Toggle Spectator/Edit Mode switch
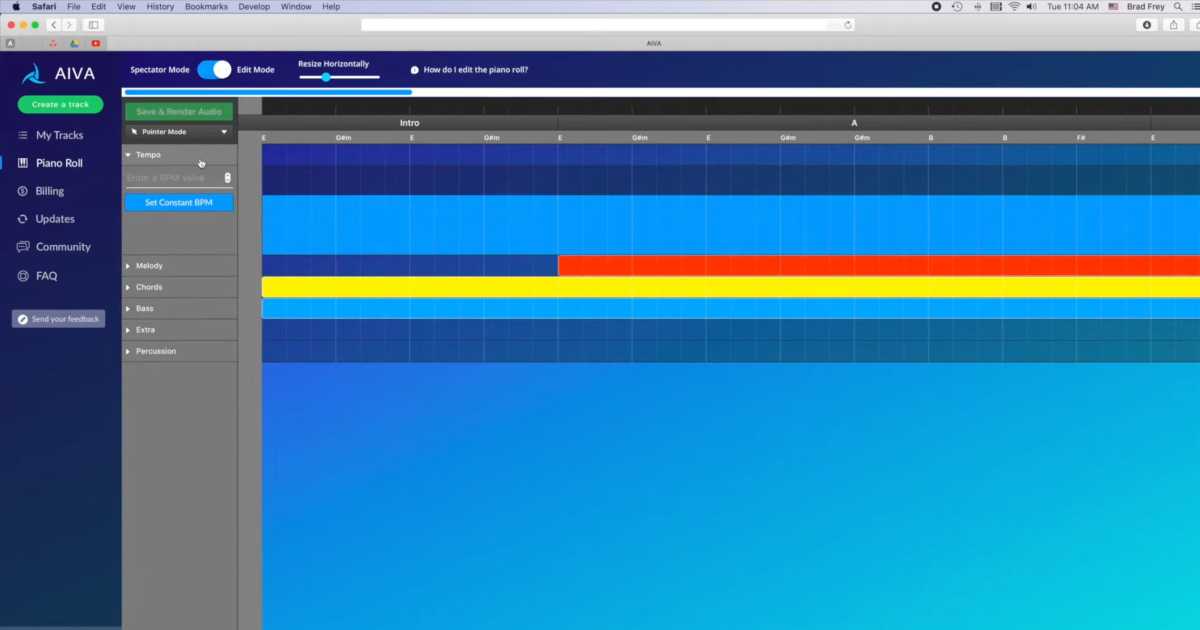Viewport: 1200px width, 630px height. point(214,70)
